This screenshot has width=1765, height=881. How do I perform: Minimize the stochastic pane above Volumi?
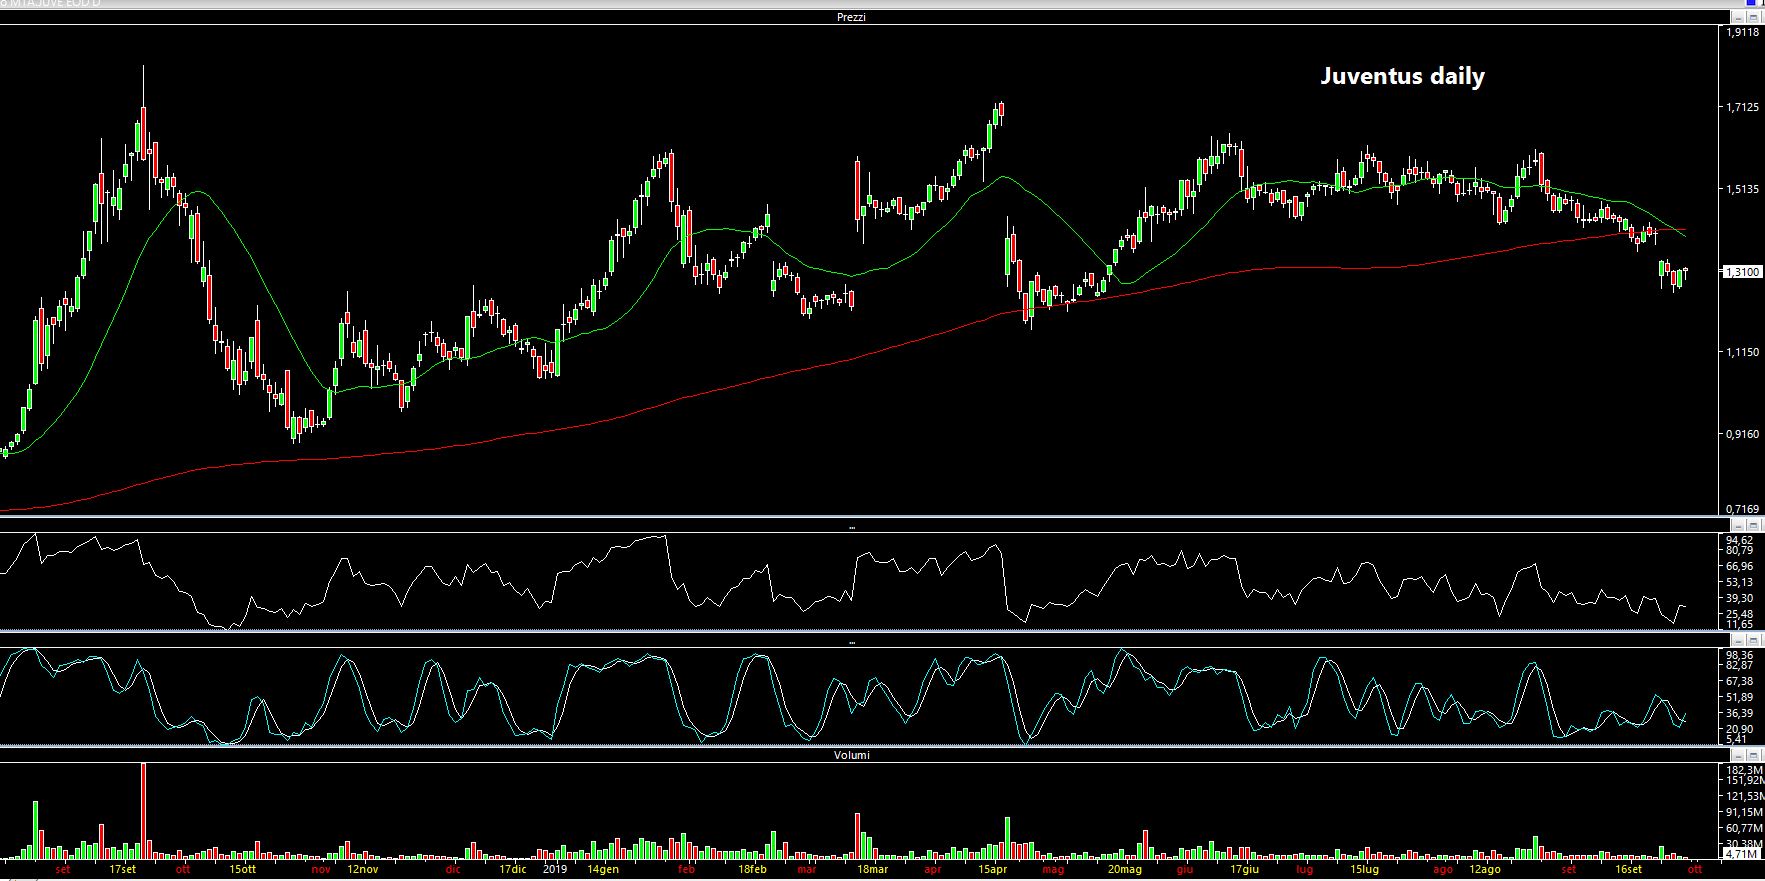click(x=1740, y=642)
